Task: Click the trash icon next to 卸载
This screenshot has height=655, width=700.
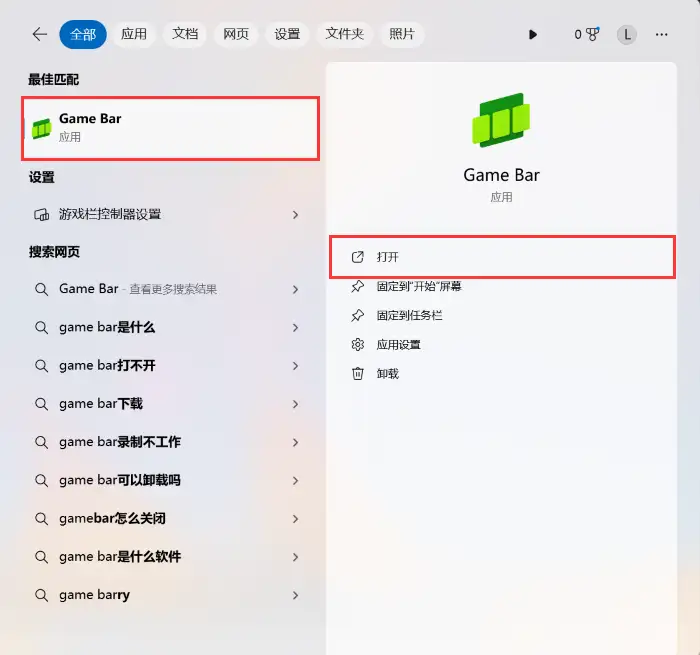Action: pyautogui.click(x=358, y=373)
